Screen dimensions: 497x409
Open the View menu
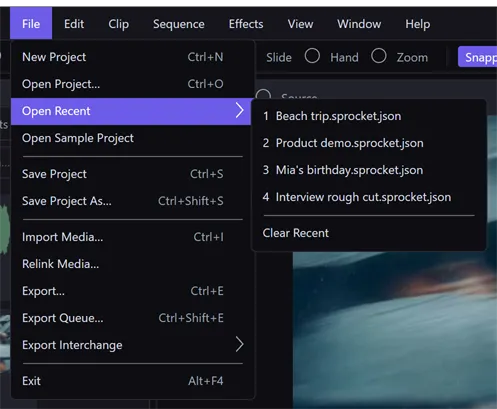300,24
